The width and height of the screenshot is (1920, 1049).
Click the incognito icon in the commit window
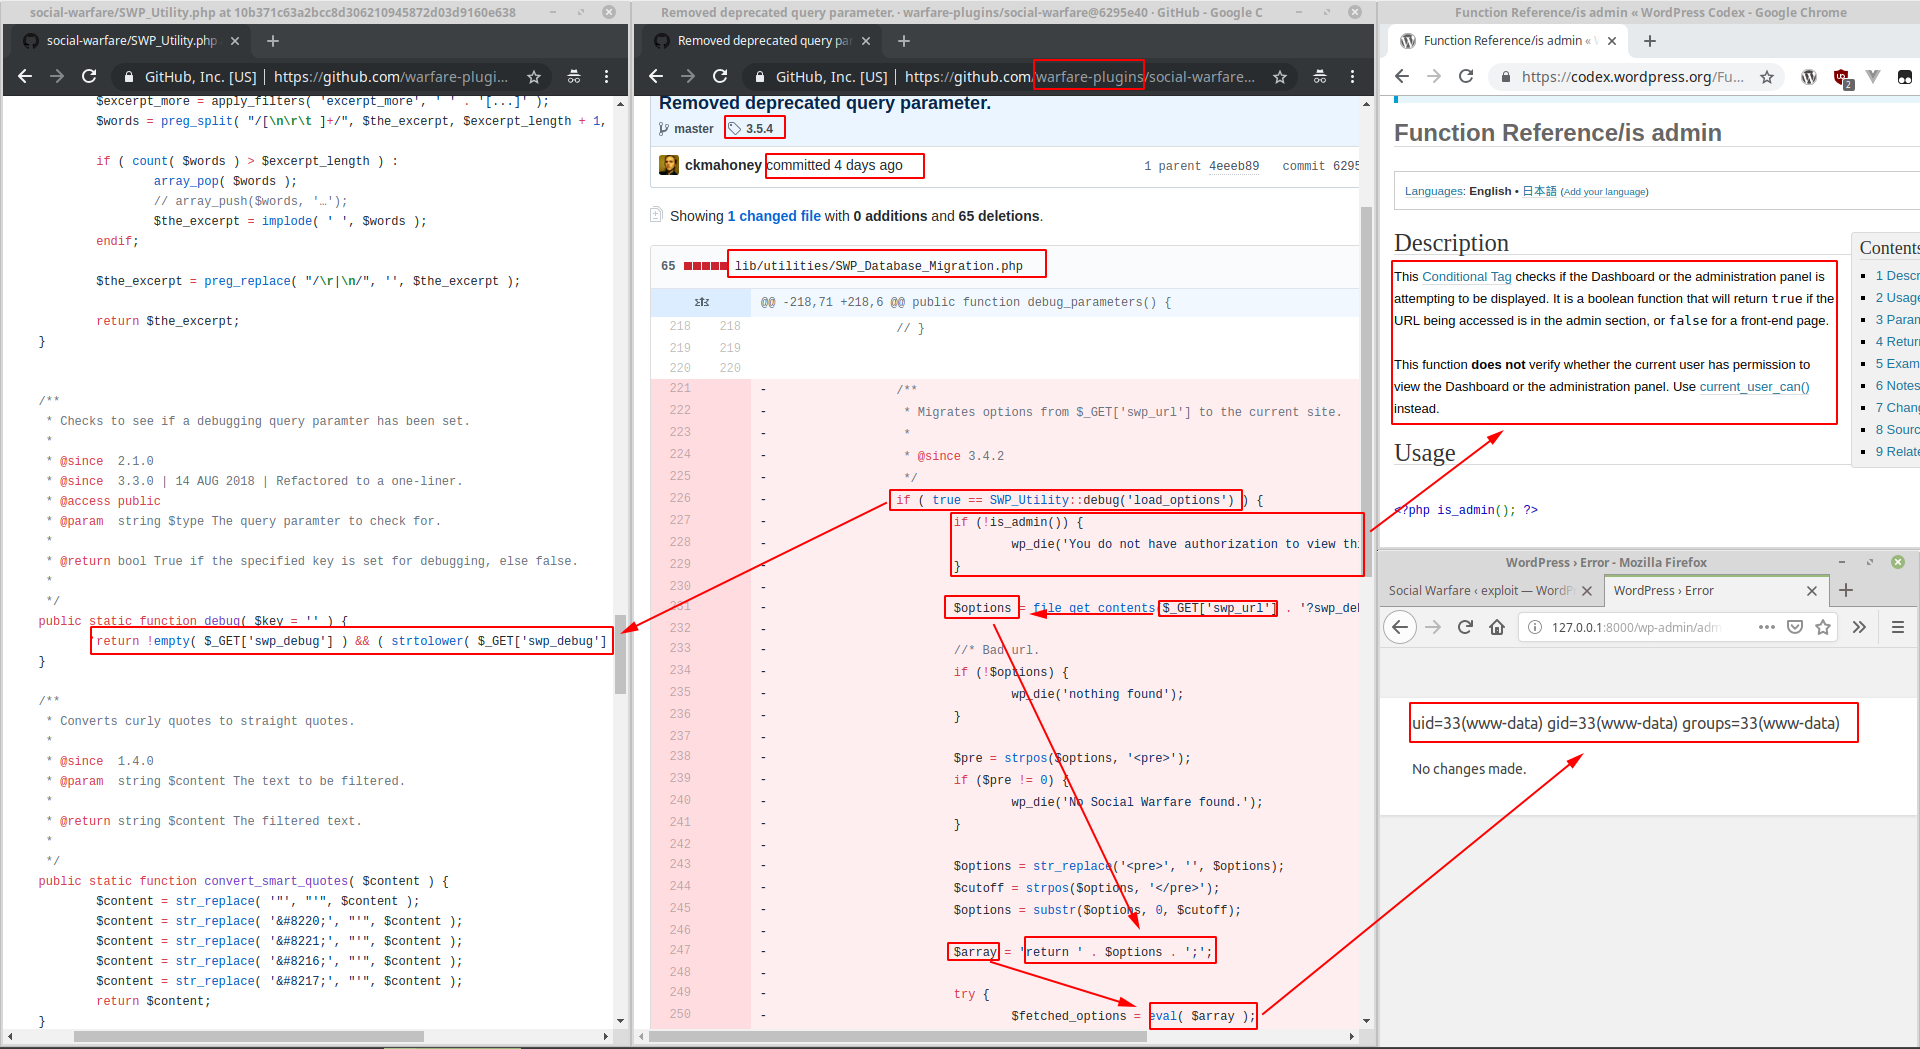(x=1320, y=76)
